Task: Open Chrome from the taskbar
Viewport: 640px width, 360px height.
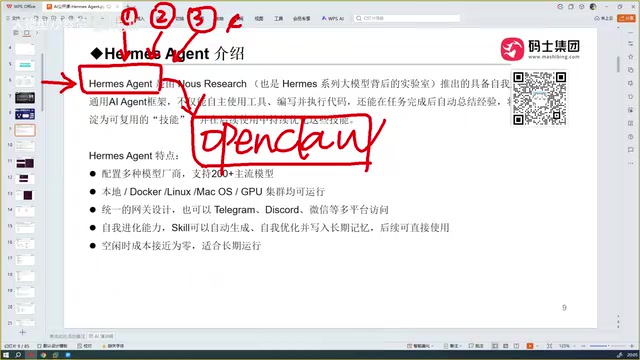Action: tap(43, 355)
